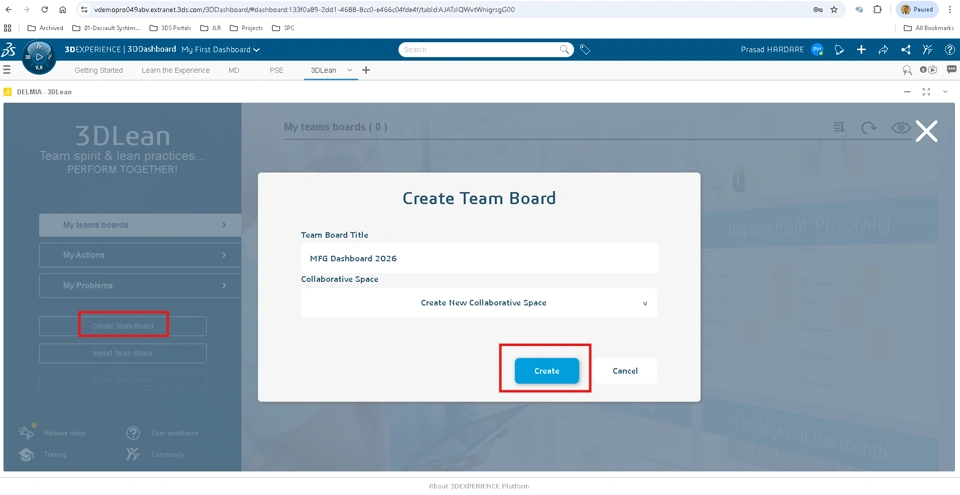The width and height of the screenshot is (960, 495).
Task: Open the 3DLean tab chevron menu
Action: click(350, 70)
